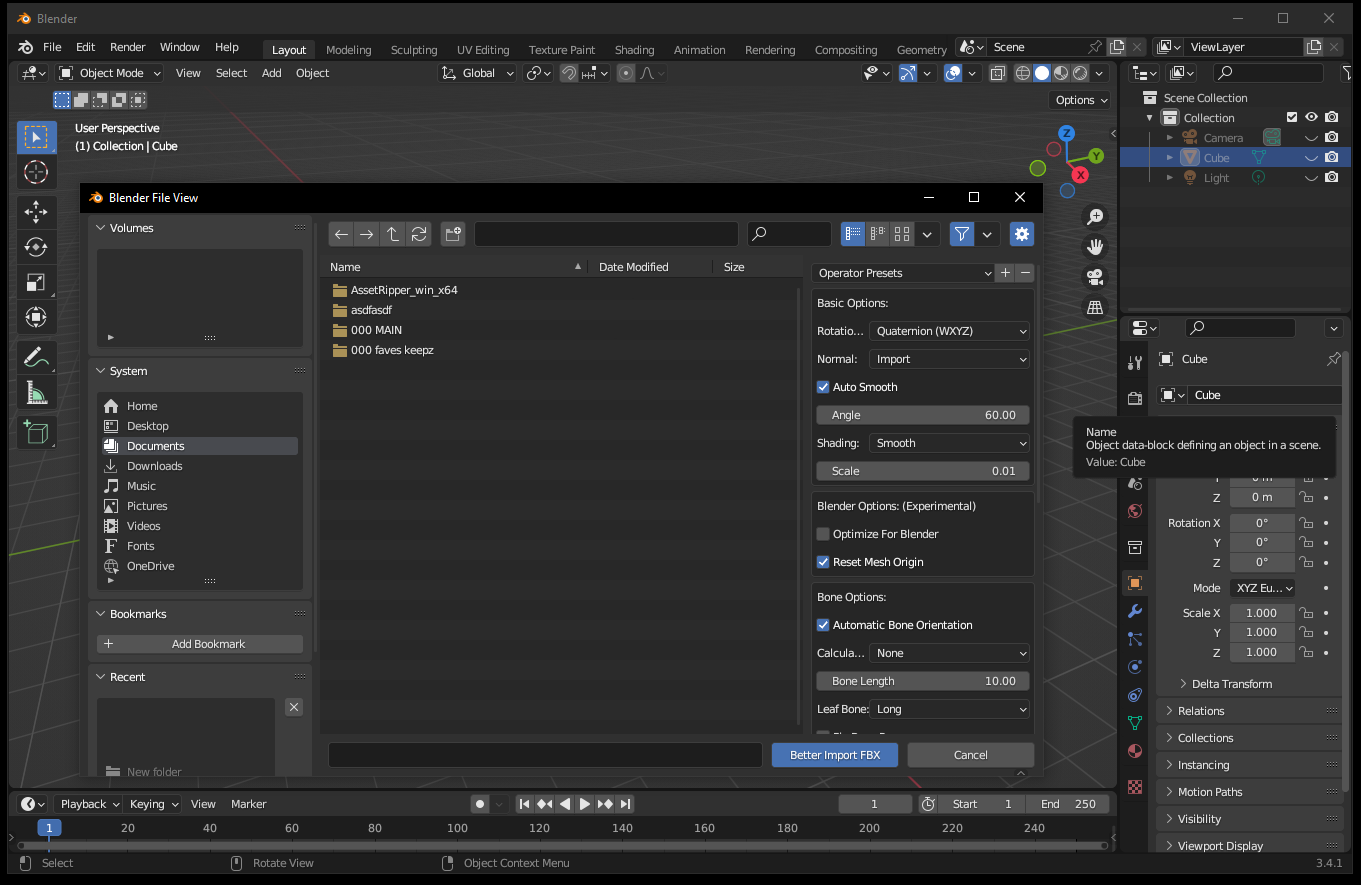Screen dimensions: 1361x885
Task: Open the File menu
Action: point(52,47)
